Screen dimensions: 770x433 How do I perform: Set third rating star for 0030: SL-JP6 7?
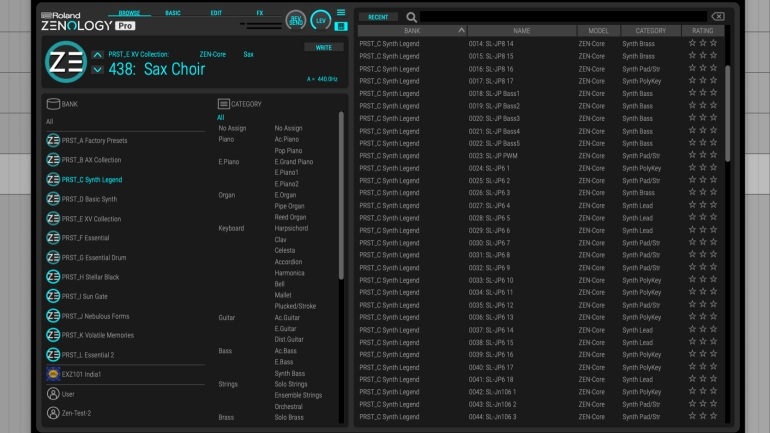coord(714,242)
